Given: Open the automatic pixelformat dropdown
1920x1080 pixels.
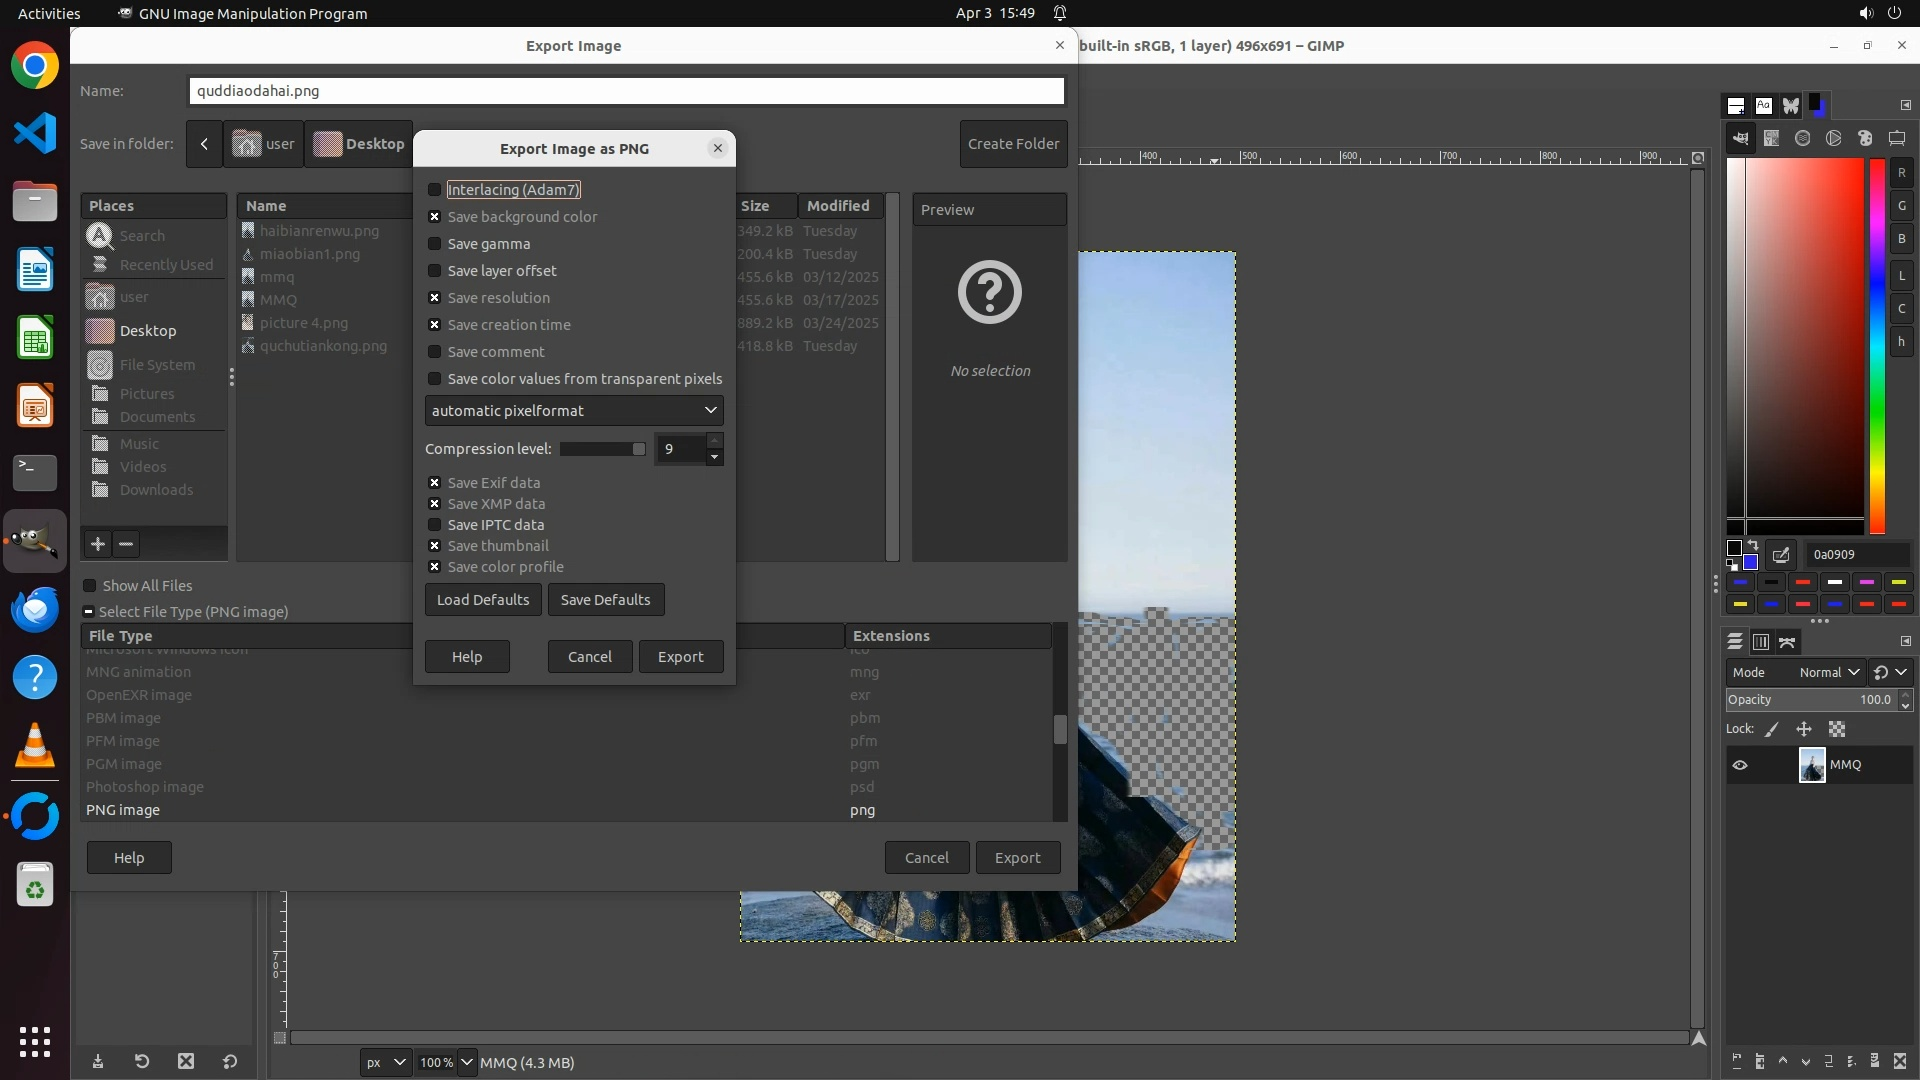Looking at the screenshot, I should click(x=573, y=411).
